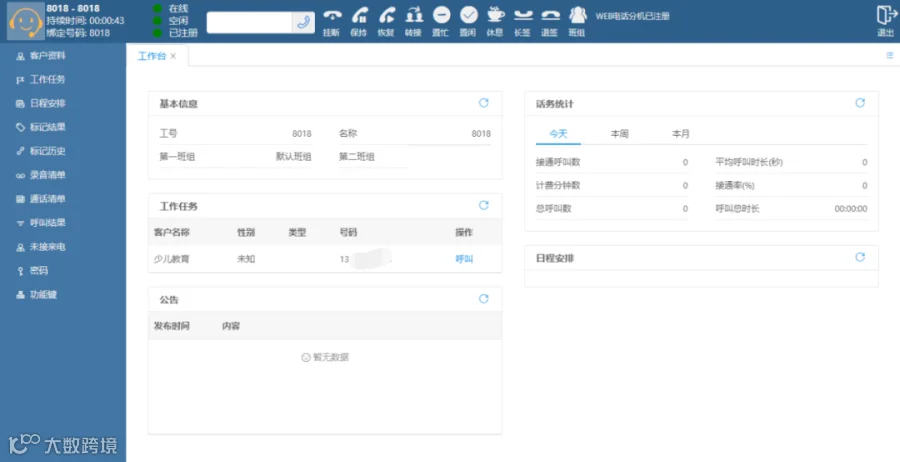Click the 挂断 hang-up phone icon
The height and width of the screenshot is (462, 900).
point(332,15)
